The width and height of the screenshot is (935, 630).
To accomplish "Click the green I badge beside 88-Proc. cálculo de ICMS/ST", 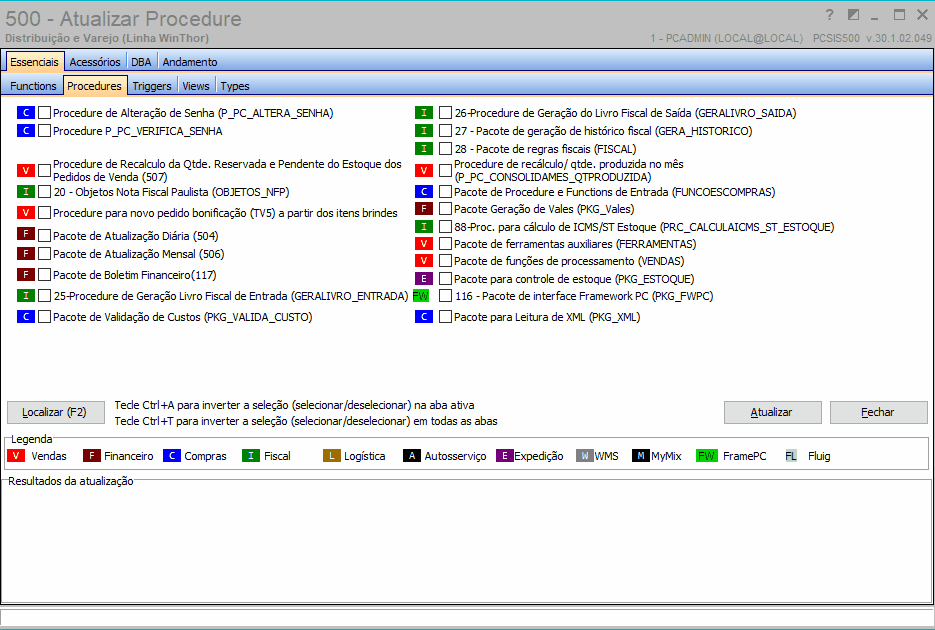I will (423, 226).
